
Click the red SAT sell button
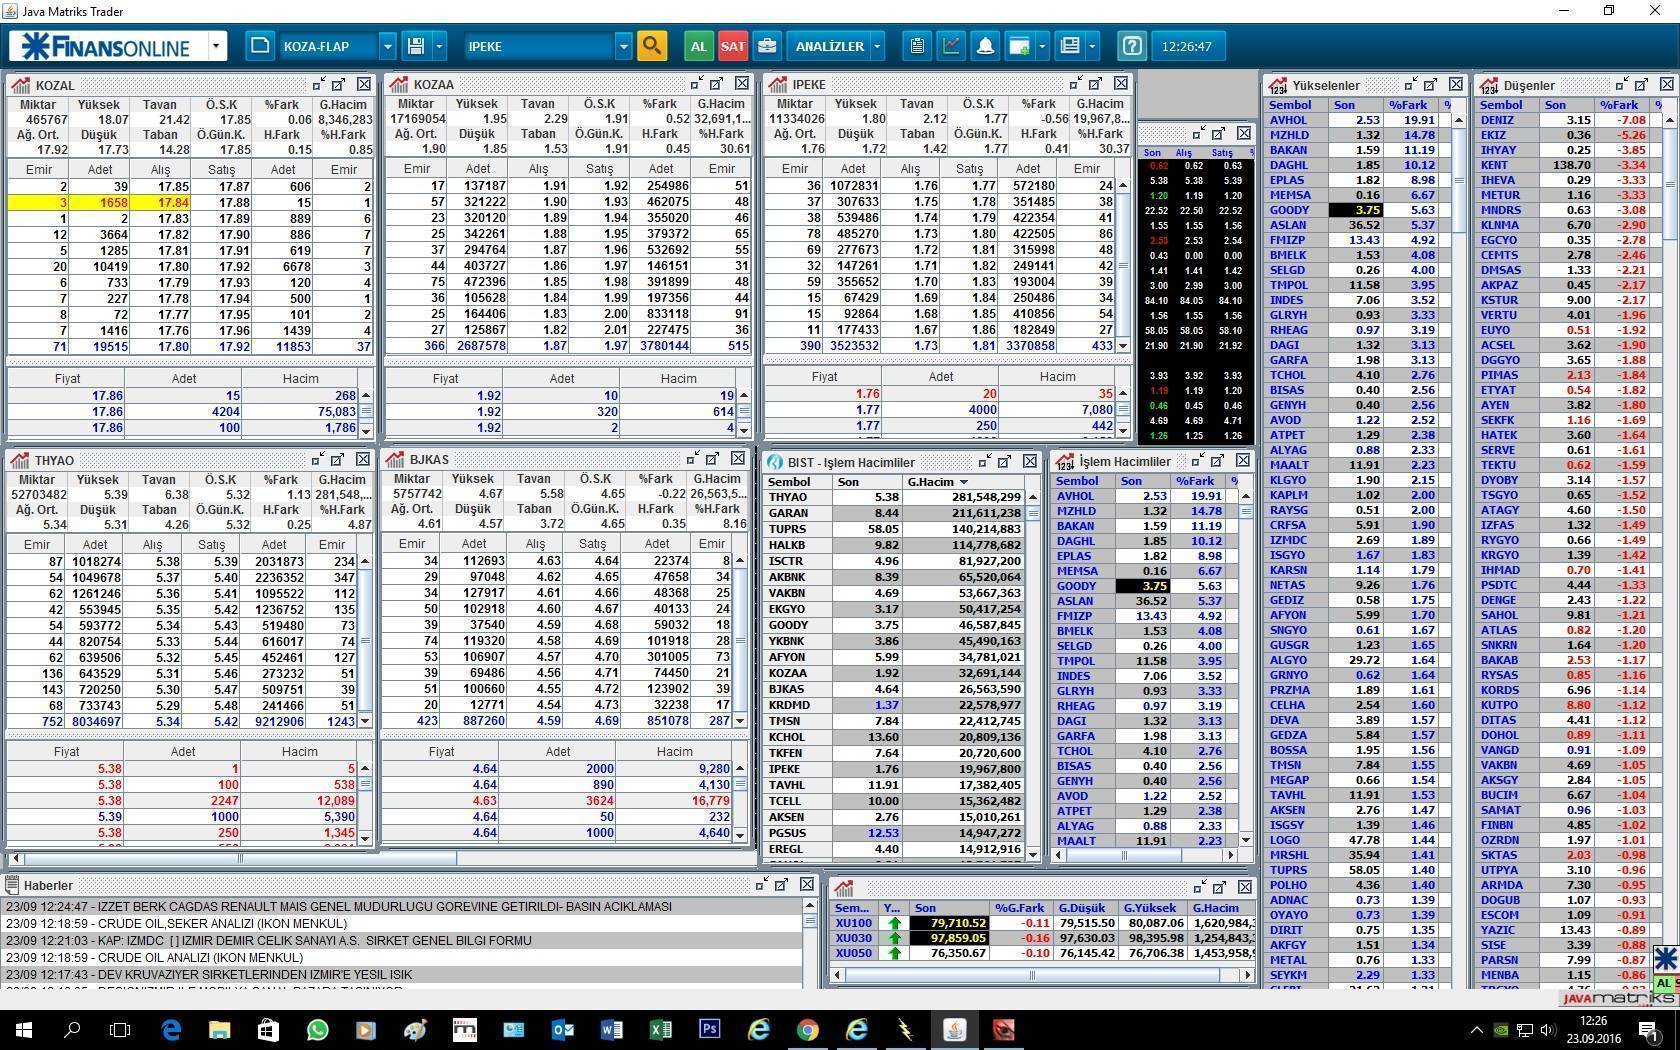tap(733, 46)
